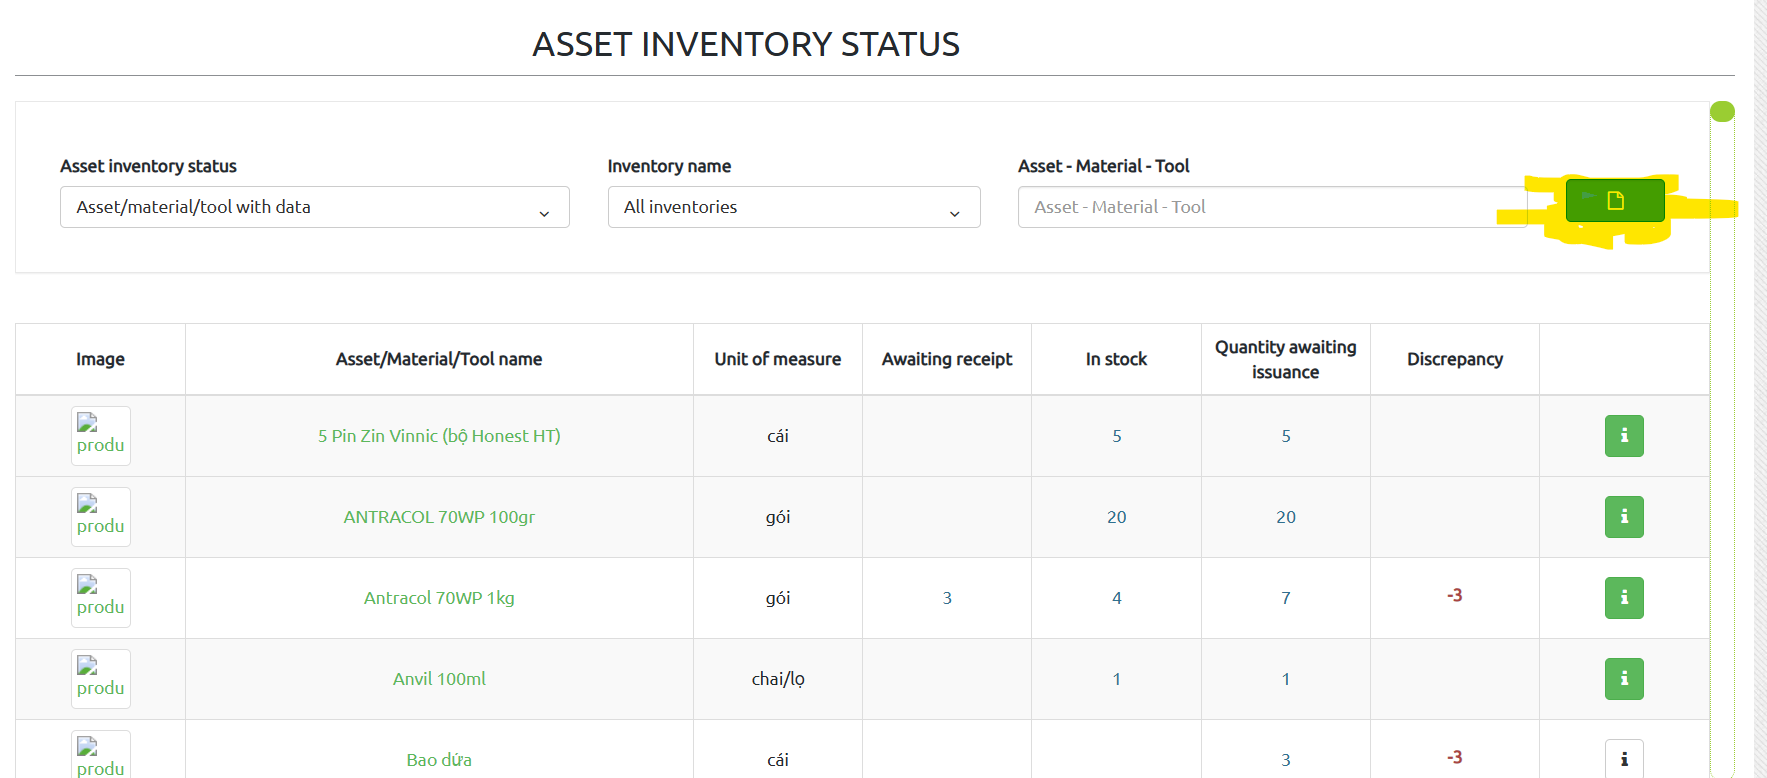Click the In stock column header
Image resolution: width=1767 pixels, height=778 pixels.
click(x=1116, y=359)
